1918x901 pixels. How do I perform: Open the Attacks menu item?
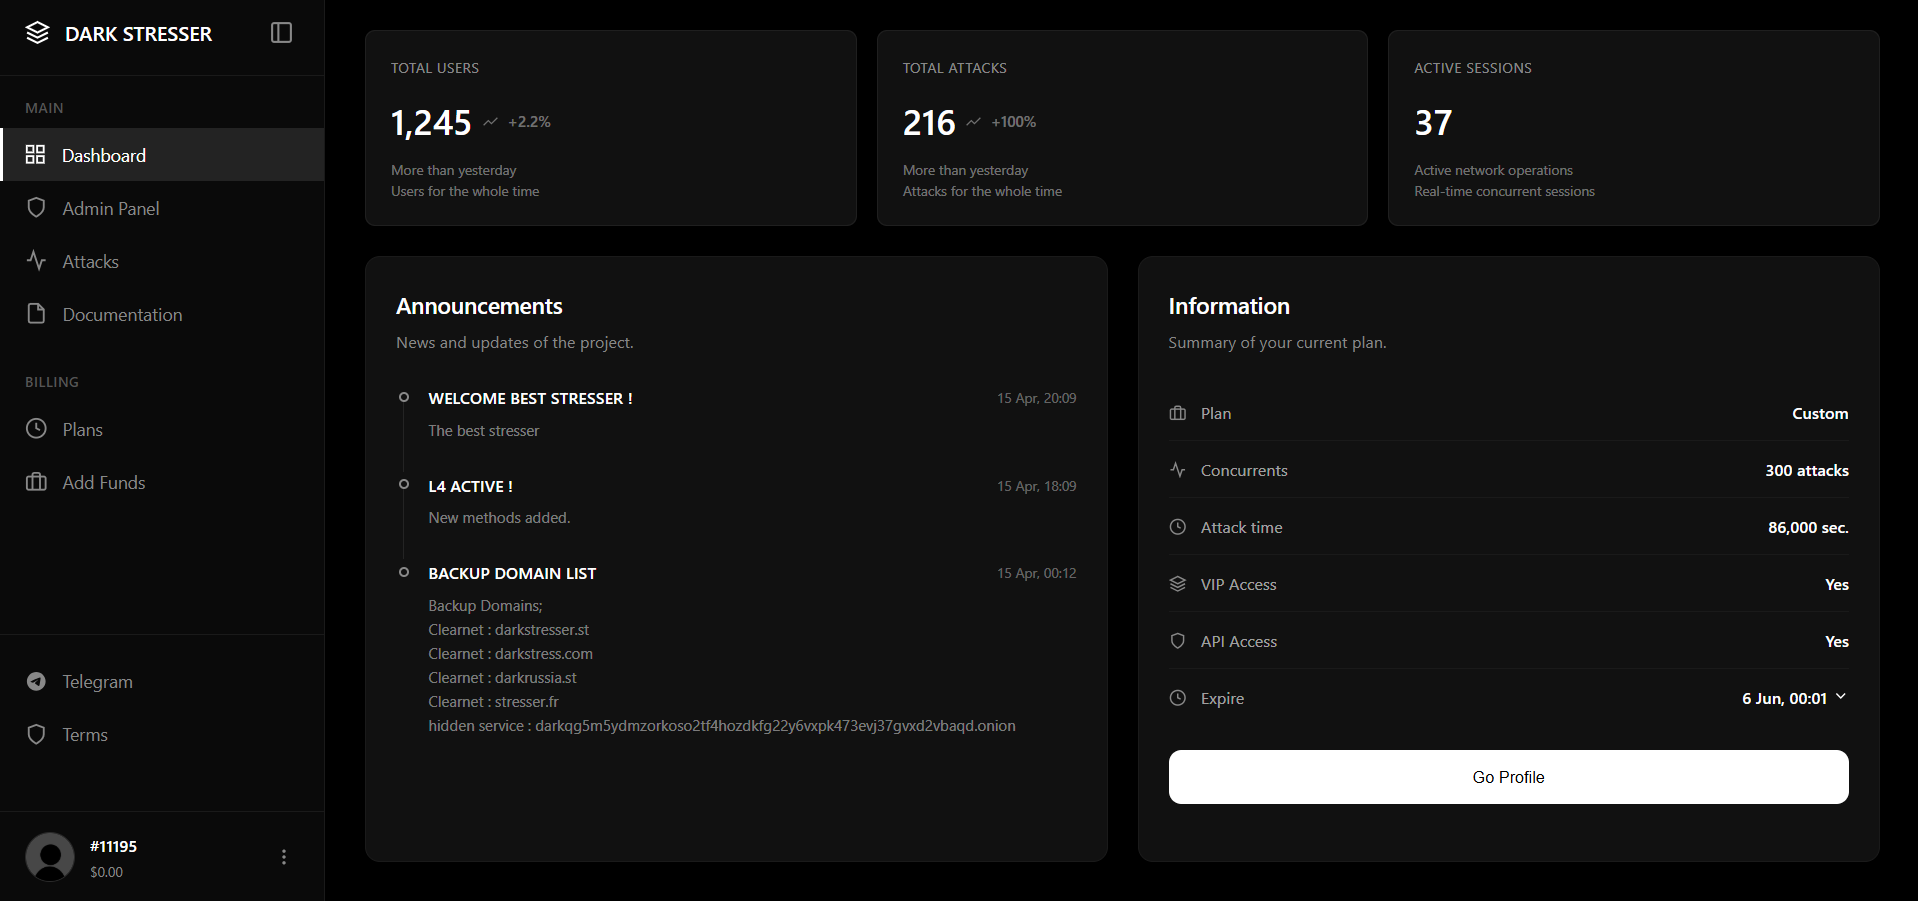point(90,261)
